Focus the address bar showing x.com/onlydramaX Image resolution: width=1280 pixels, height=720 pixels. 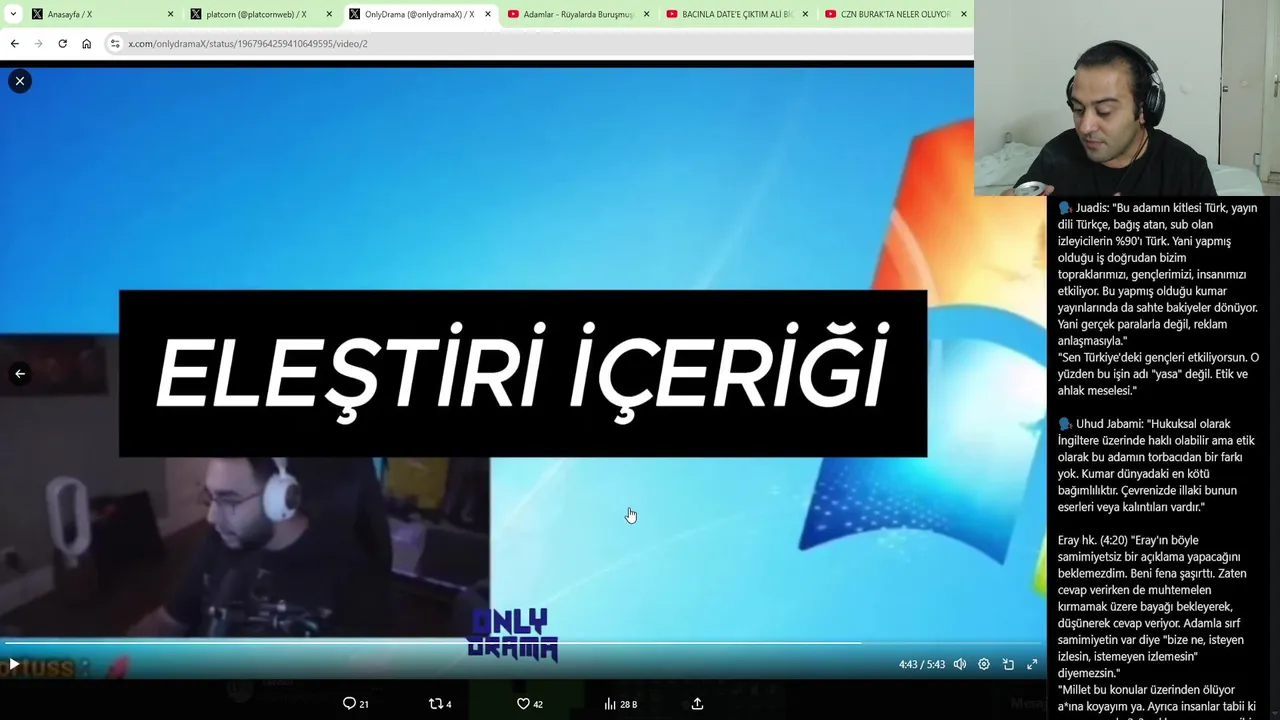click(540, 44)
